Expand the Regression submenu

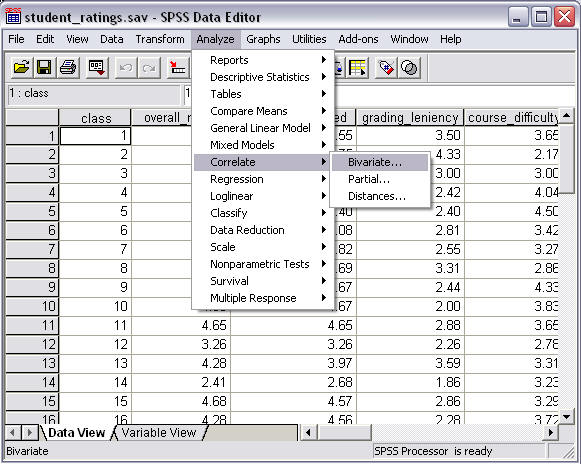262,179
